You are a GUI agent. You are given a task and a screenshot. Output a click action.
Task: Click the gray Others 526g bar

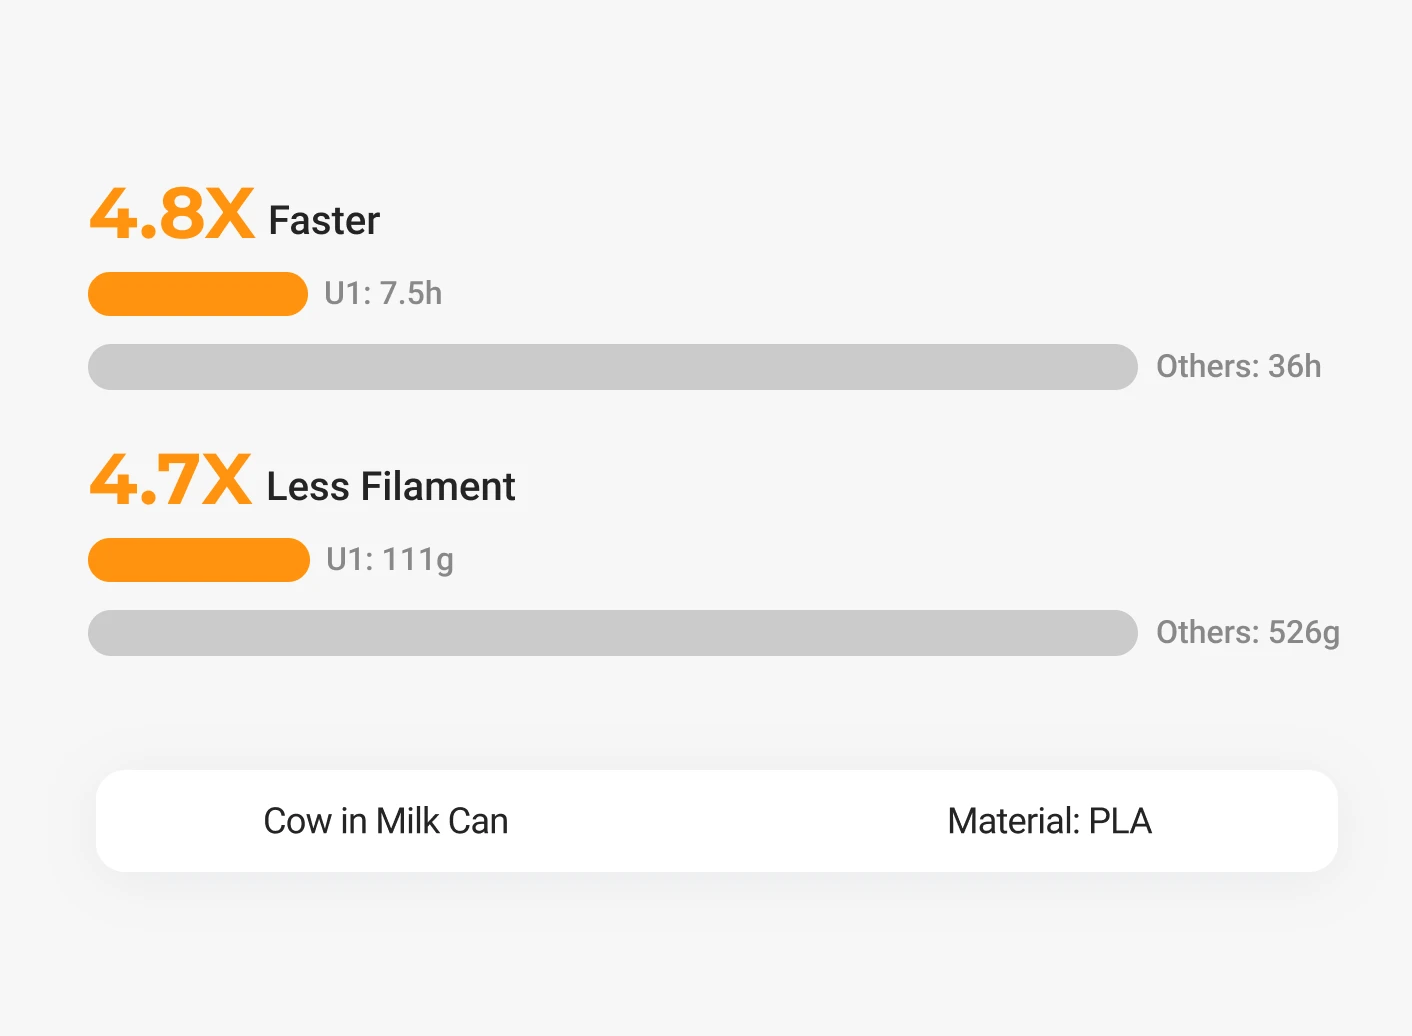click(x=612, y=633)
